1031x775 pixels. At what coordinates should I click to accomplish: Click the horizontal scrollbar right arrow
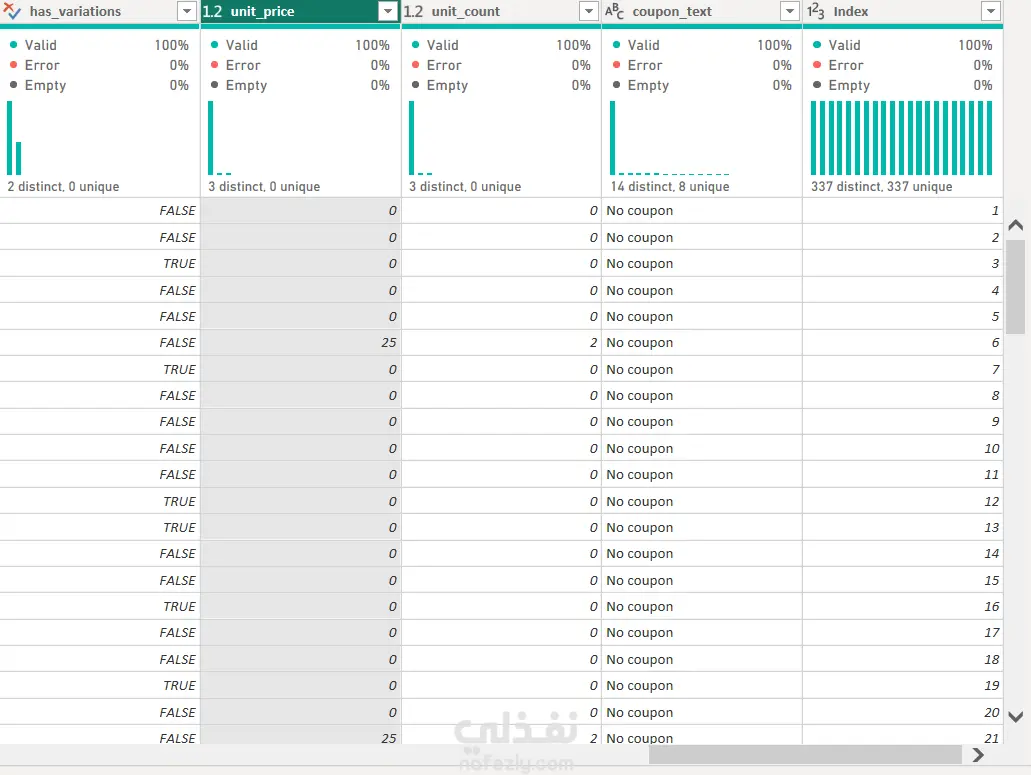pyautogui.click(x=978, y=755)
